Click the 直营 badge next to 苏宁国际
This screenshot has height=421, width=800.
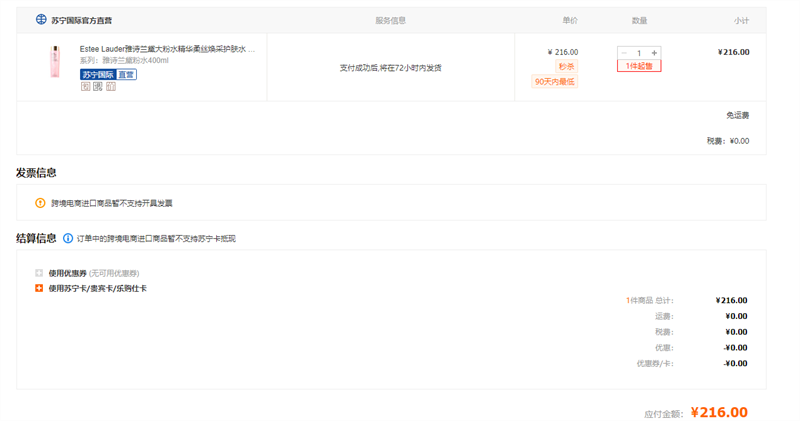[126, 75]
